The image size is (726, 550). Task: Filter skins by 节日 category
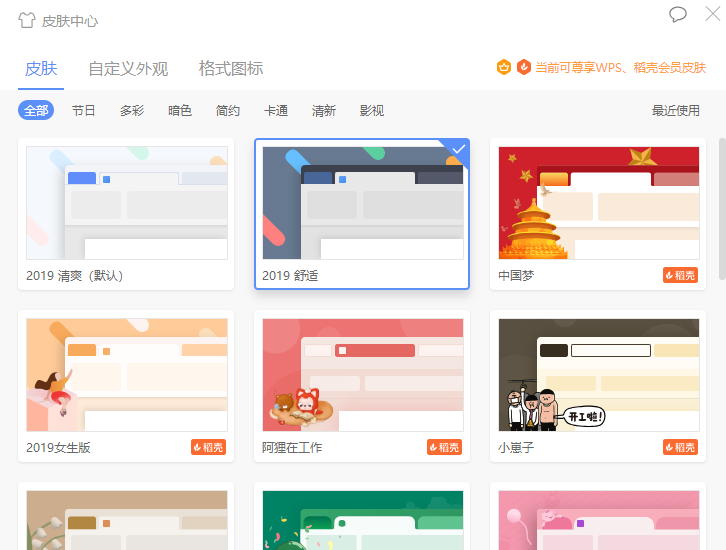pyautogui.click(x=84, y=110)
